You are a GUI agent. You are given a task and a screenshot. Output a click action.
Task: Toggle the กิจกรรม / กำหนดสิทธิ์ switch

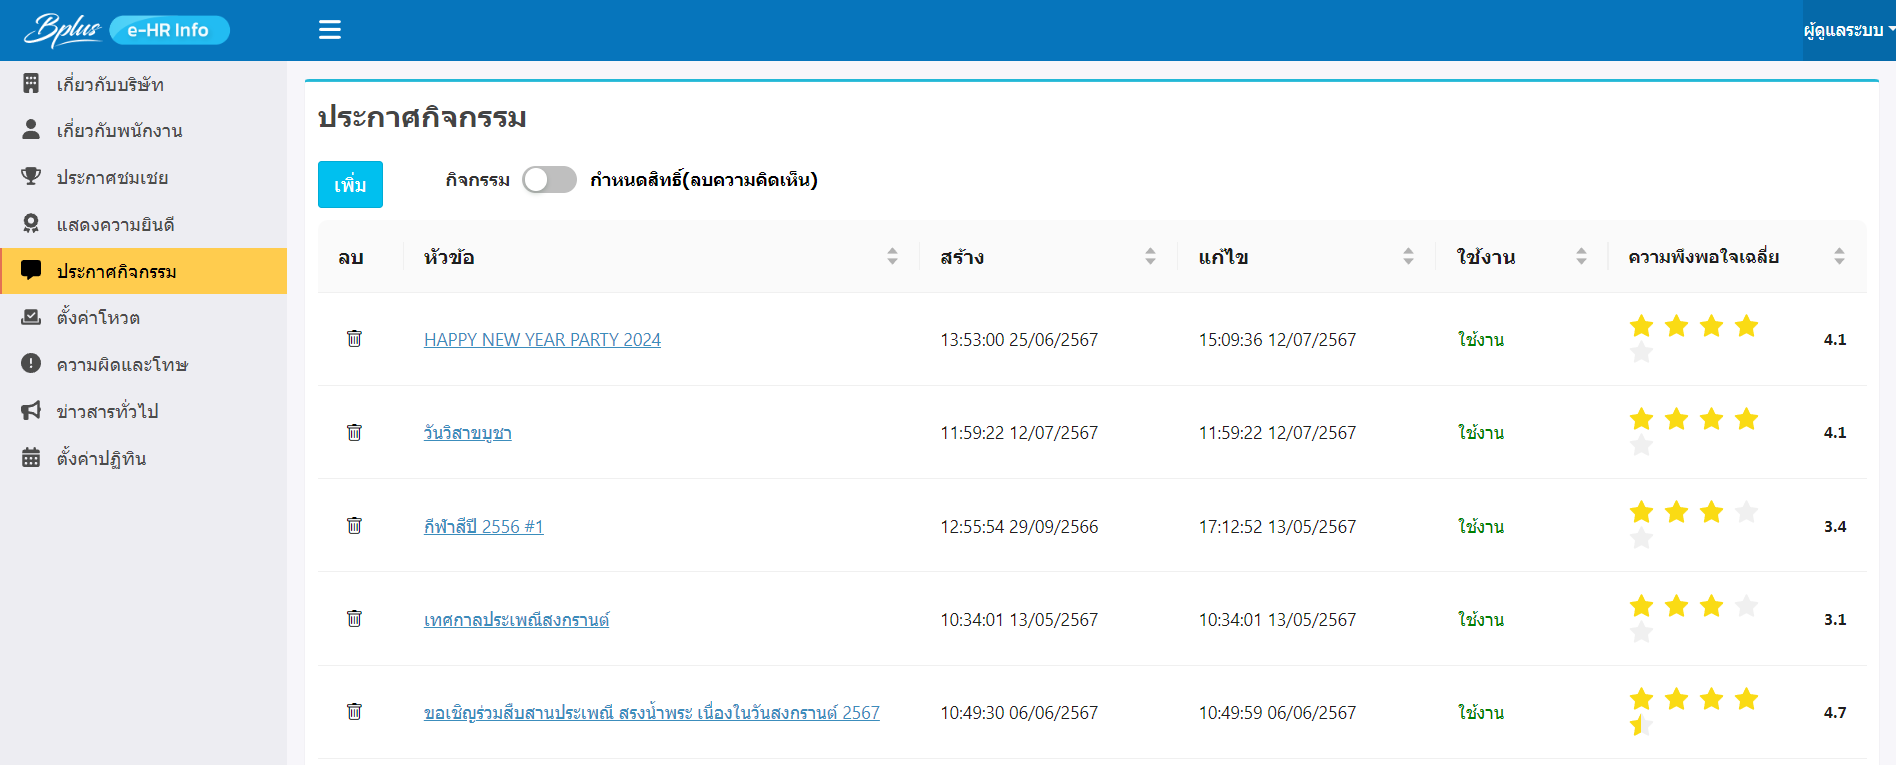click(549, 179)
